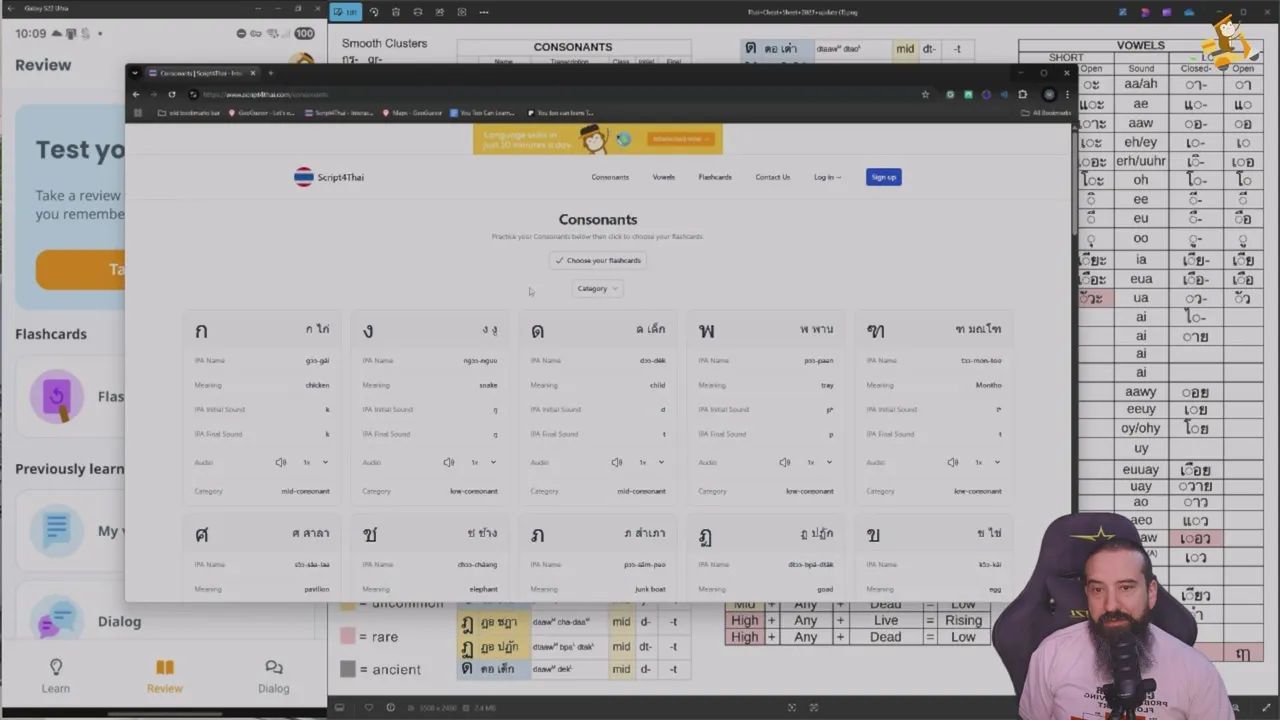The width and height of the screenshot is (1280, 720).
Task: Open the bookmarks apps grid icon
Action: coord(138,113)
